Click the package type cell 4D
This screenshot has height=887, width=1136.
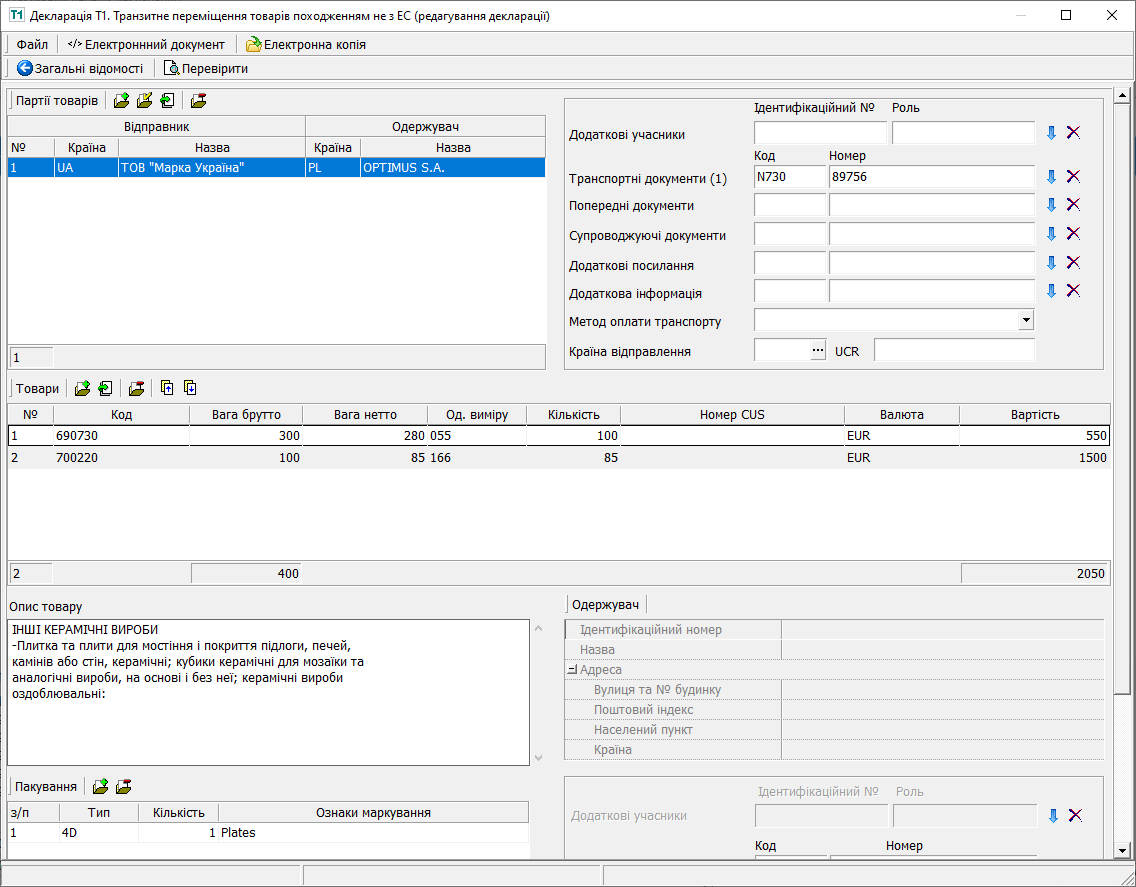point(99,833)
